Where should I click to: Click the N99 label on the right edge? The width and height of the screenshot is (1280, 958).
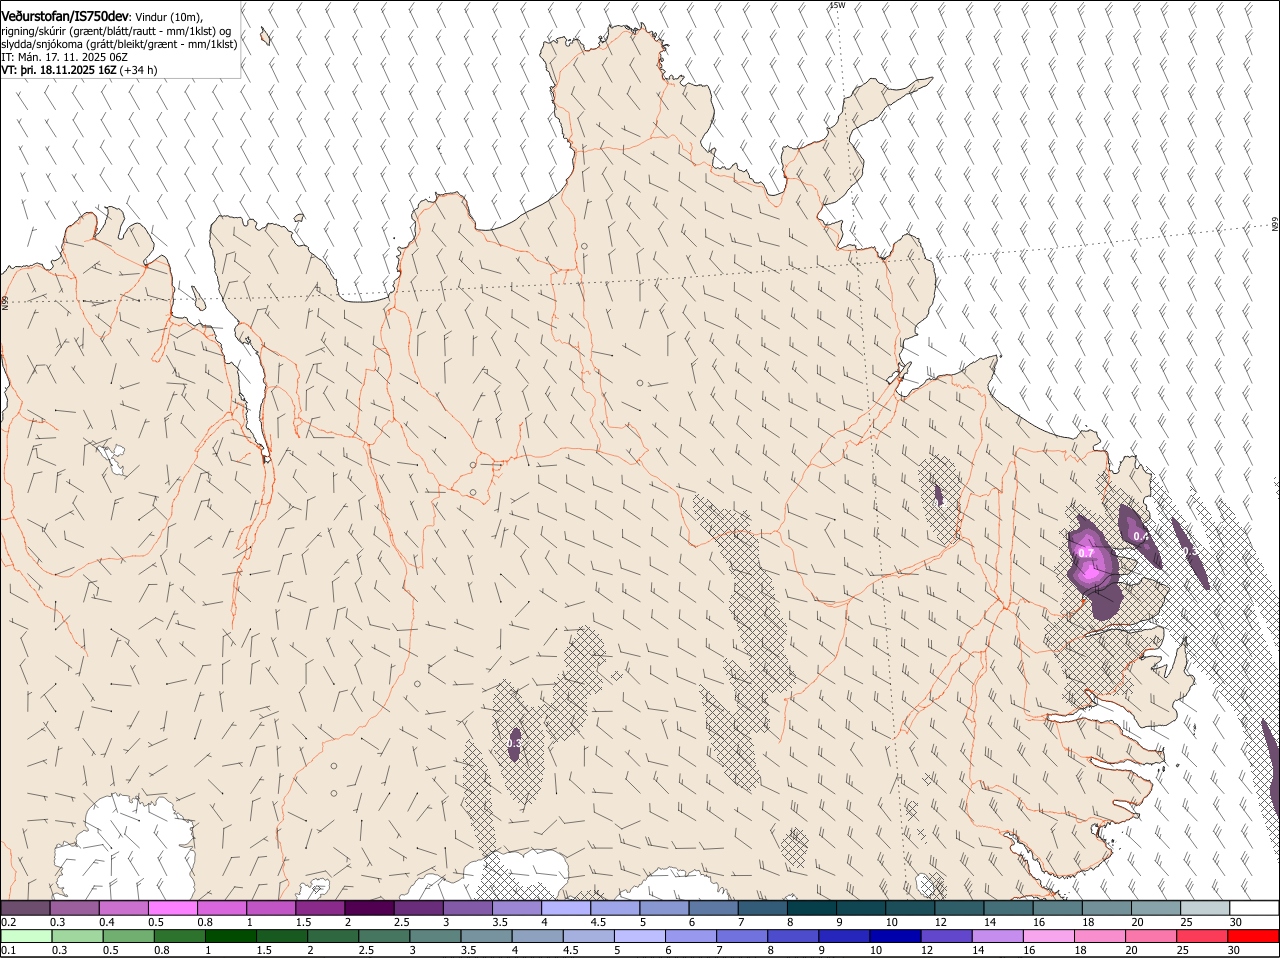click(x=1275, y=224)
